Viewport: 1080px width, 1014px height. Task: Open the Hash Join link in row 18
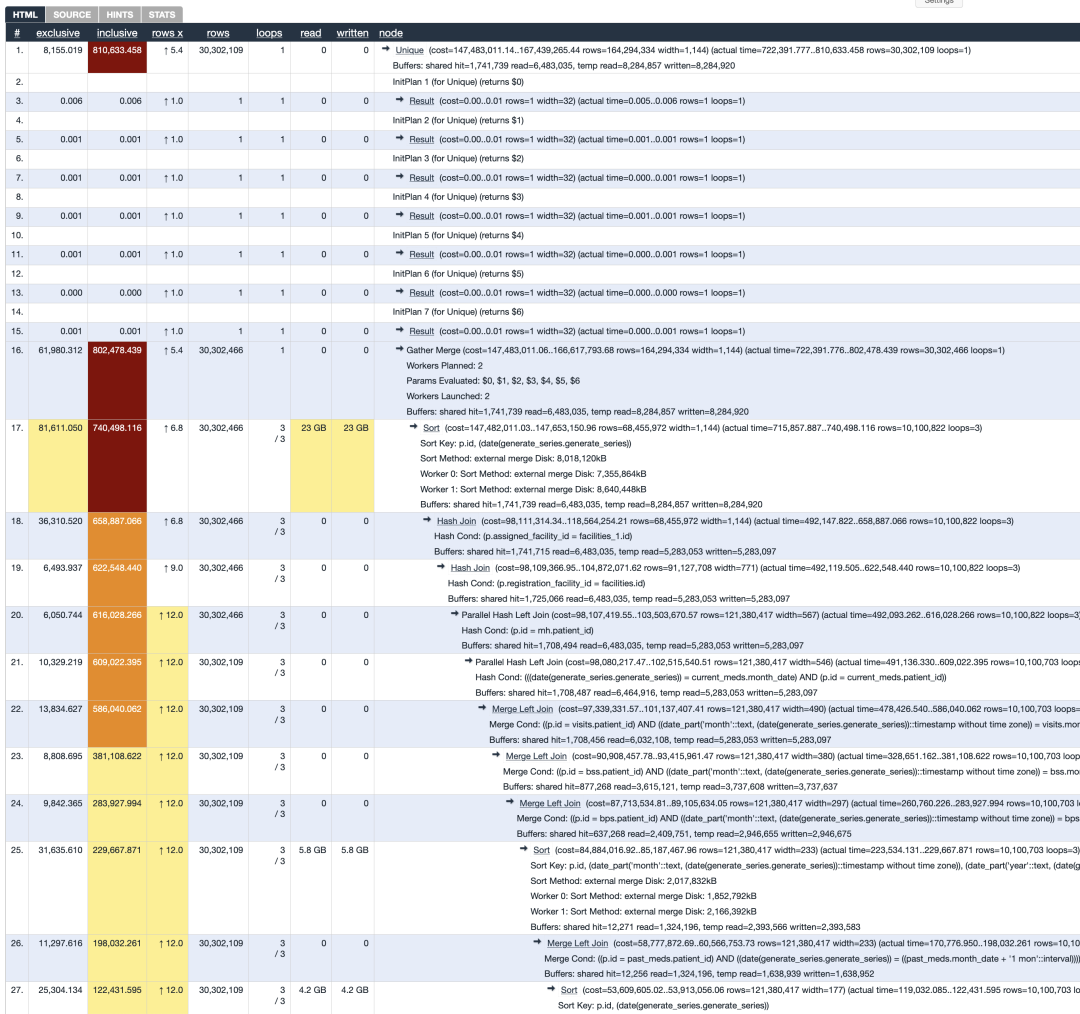pos(456,521)
